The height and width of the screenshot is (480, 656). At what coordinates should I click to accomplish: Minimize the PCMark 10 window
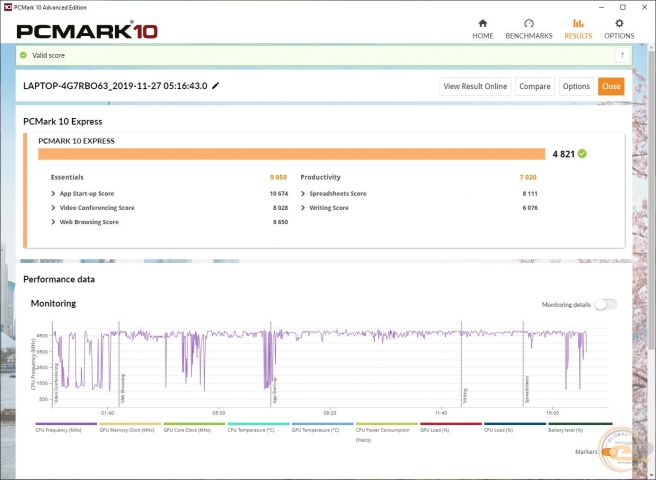pyautogui.click(x=602, y=7)
